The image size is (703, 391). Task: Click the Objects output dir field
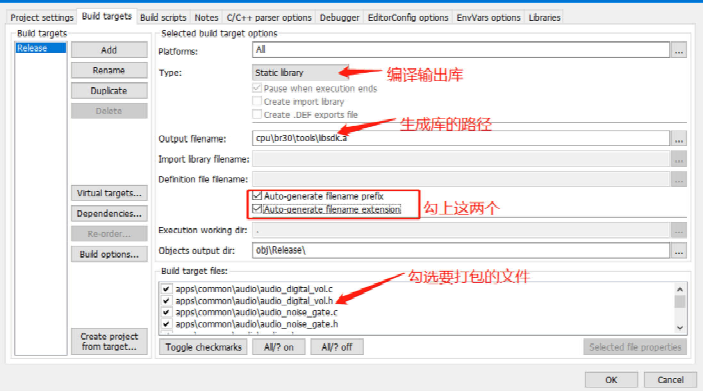461,250
